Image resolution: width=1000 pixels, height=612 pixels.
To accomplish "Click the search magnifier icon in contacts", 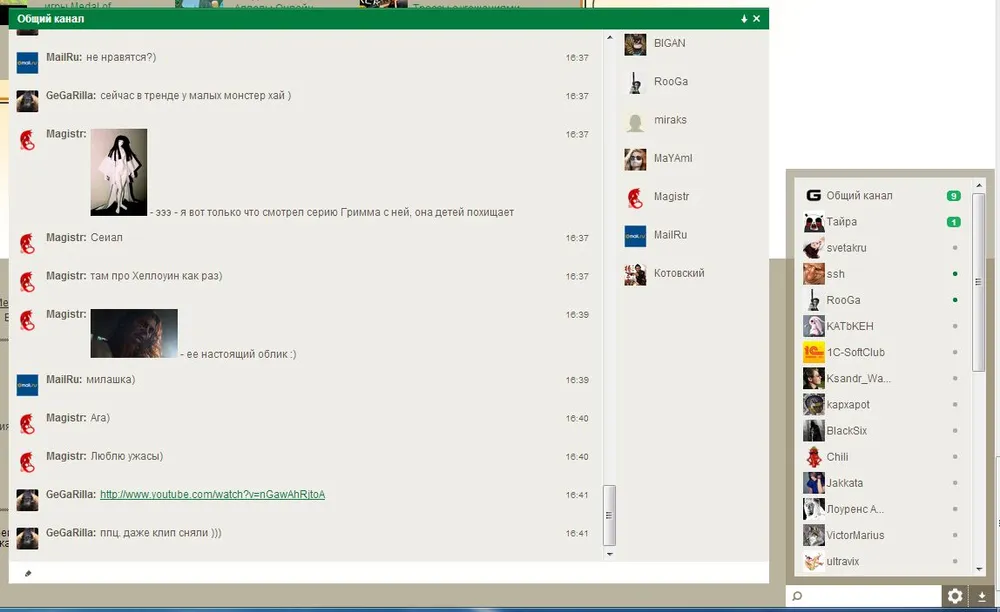I will pos(797,597).
